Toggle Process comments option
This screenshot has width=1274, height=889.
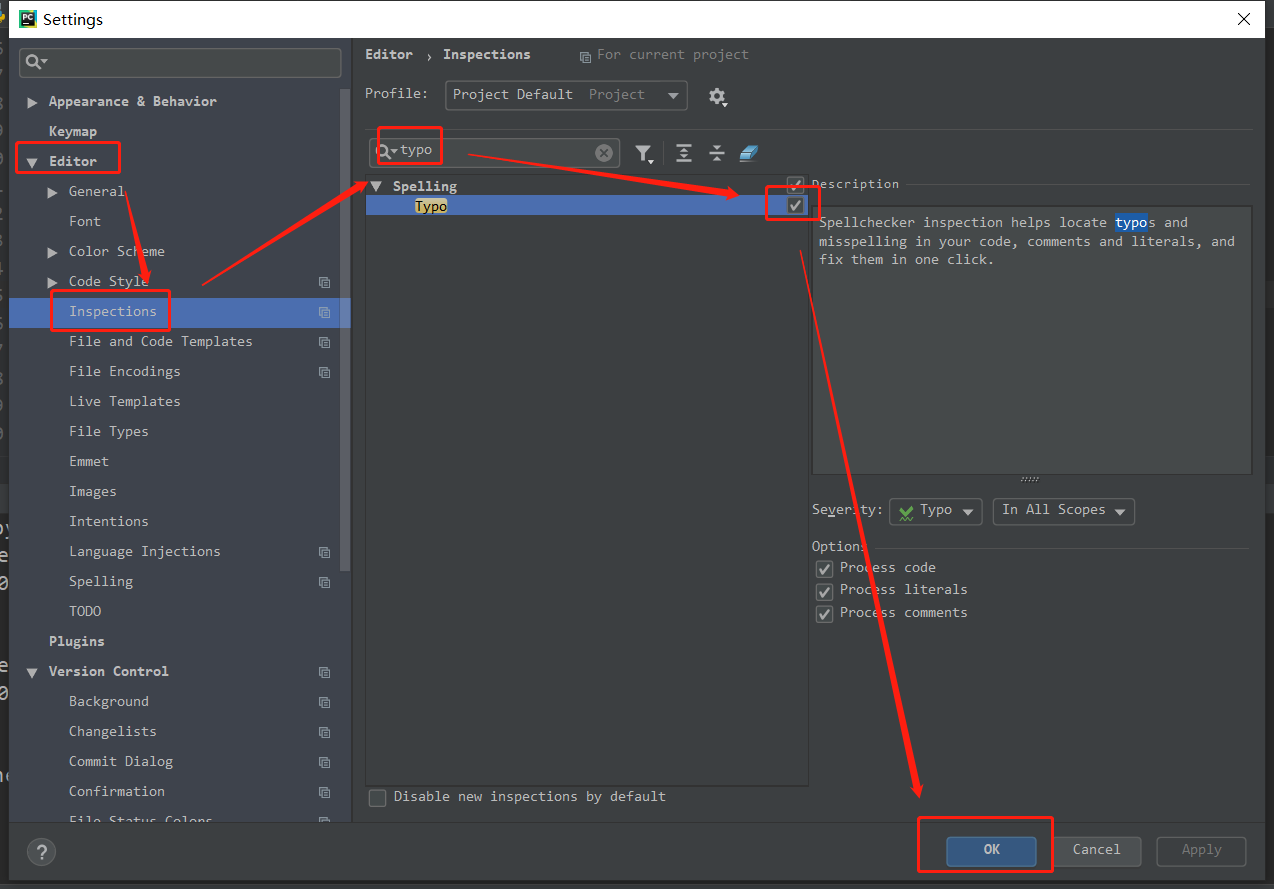824,614
